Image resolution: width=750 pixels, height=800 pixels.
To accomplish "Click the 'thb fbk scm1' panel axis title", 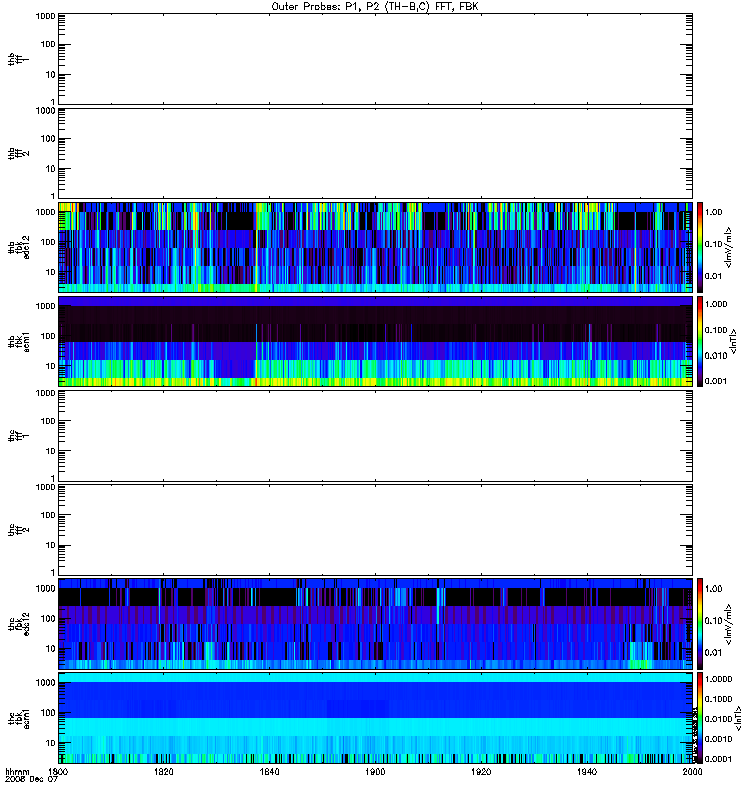I will tap(19, 342).
